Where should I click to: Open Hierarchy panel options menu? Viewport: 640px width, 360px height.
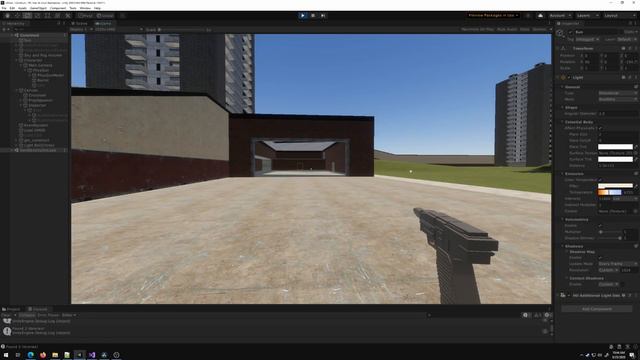(x=64, y=24)
